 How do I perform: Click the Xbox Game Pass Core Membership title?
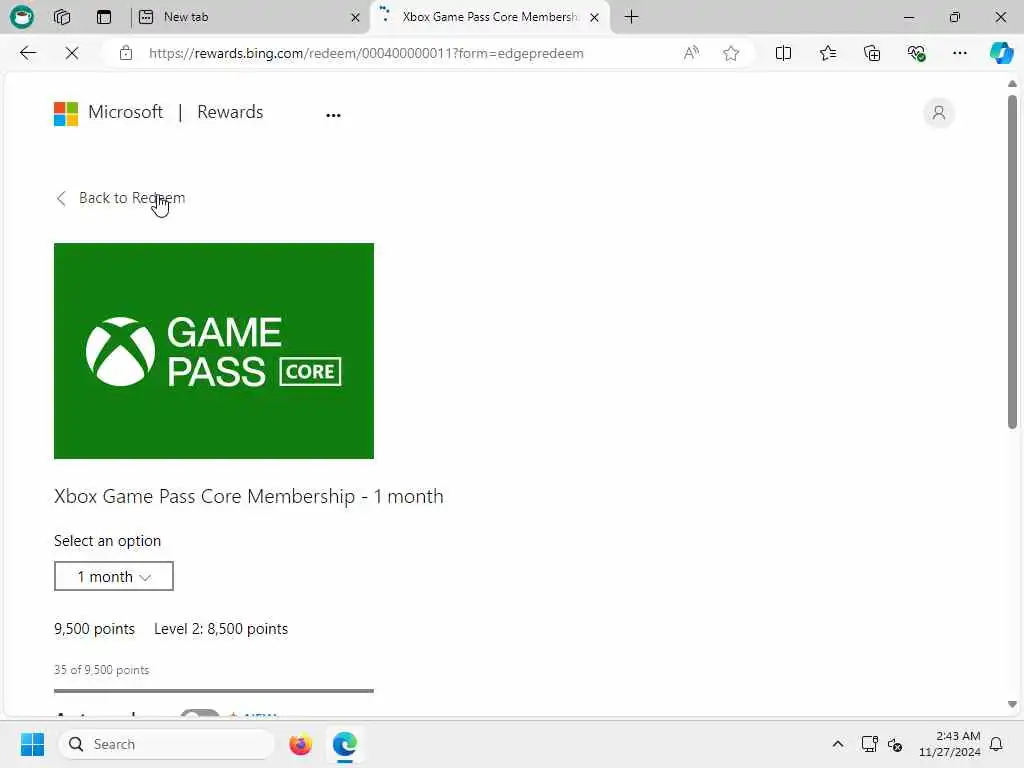coord(249,496)
